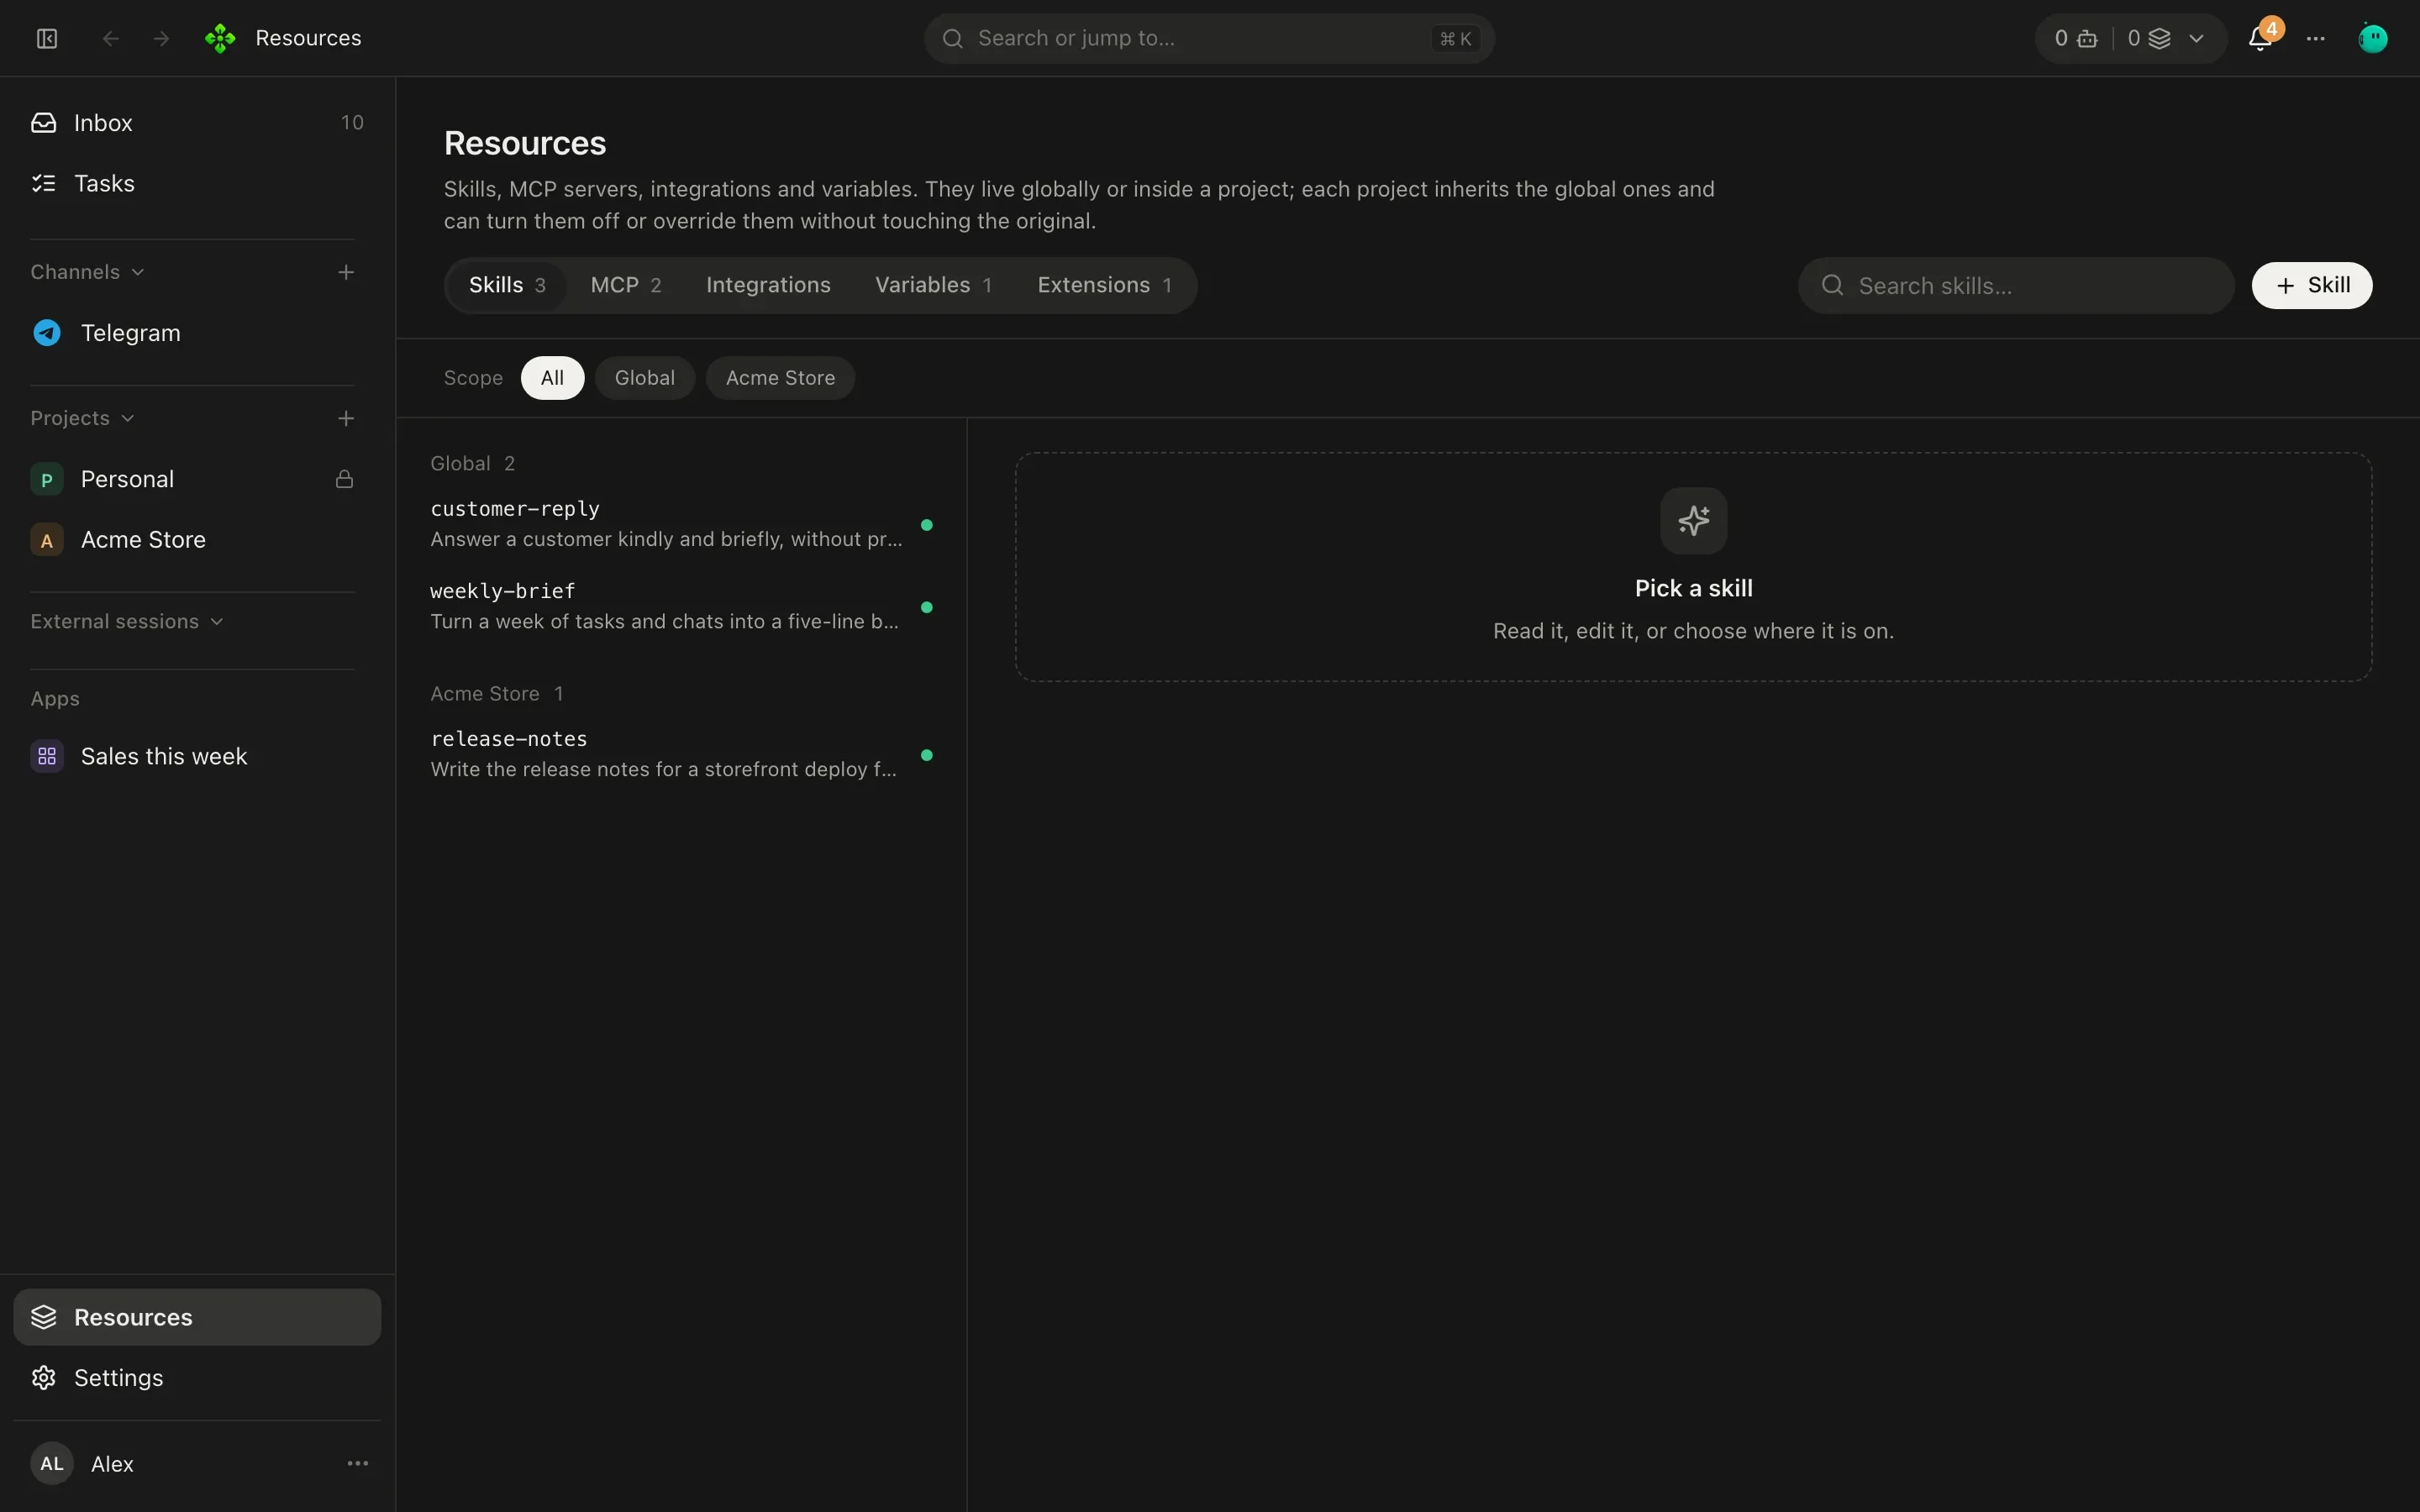Filter scope to All
2420x1512 pixels.
pos(552,378)
